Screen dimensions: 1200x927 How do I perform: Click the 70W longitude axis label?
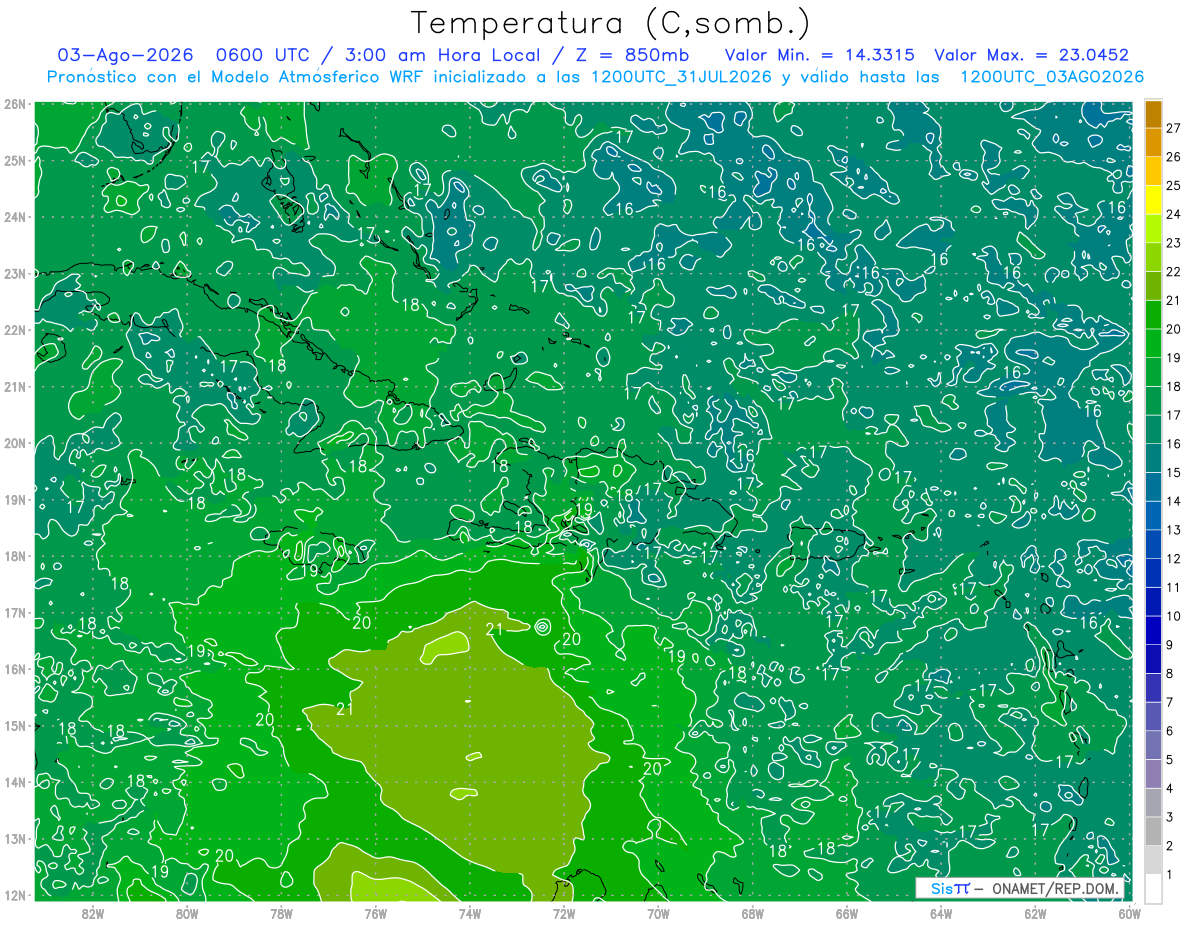point(658,913)
